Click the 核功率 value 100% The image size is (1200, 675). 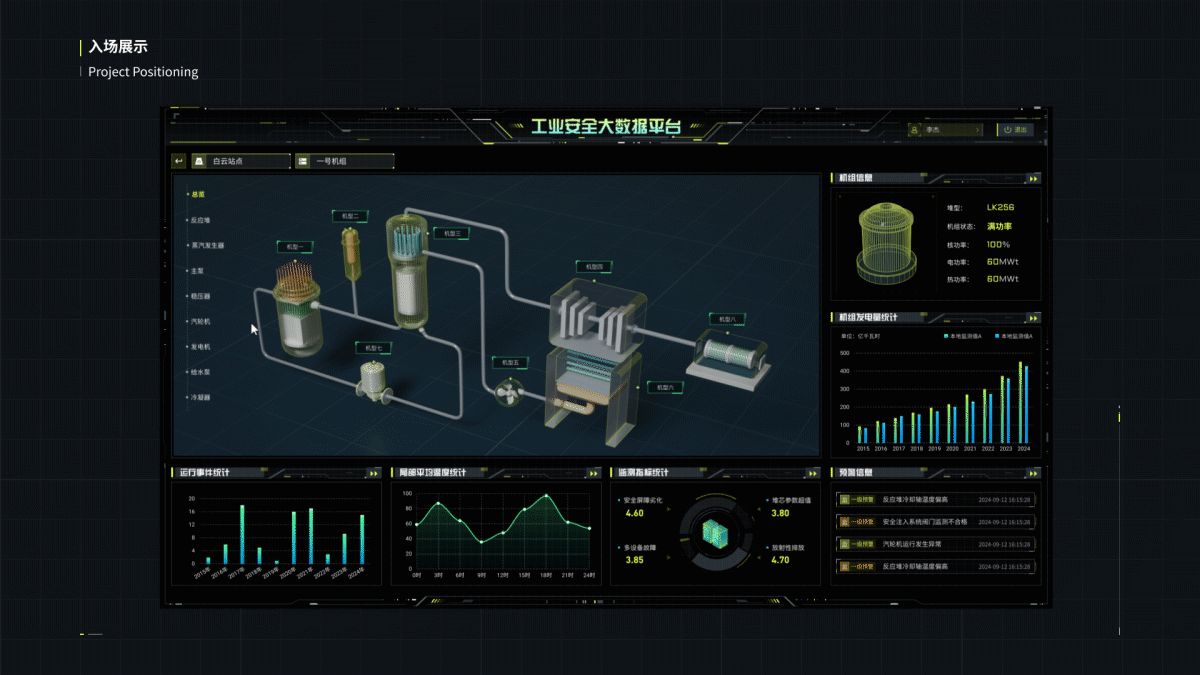point(998,244)
